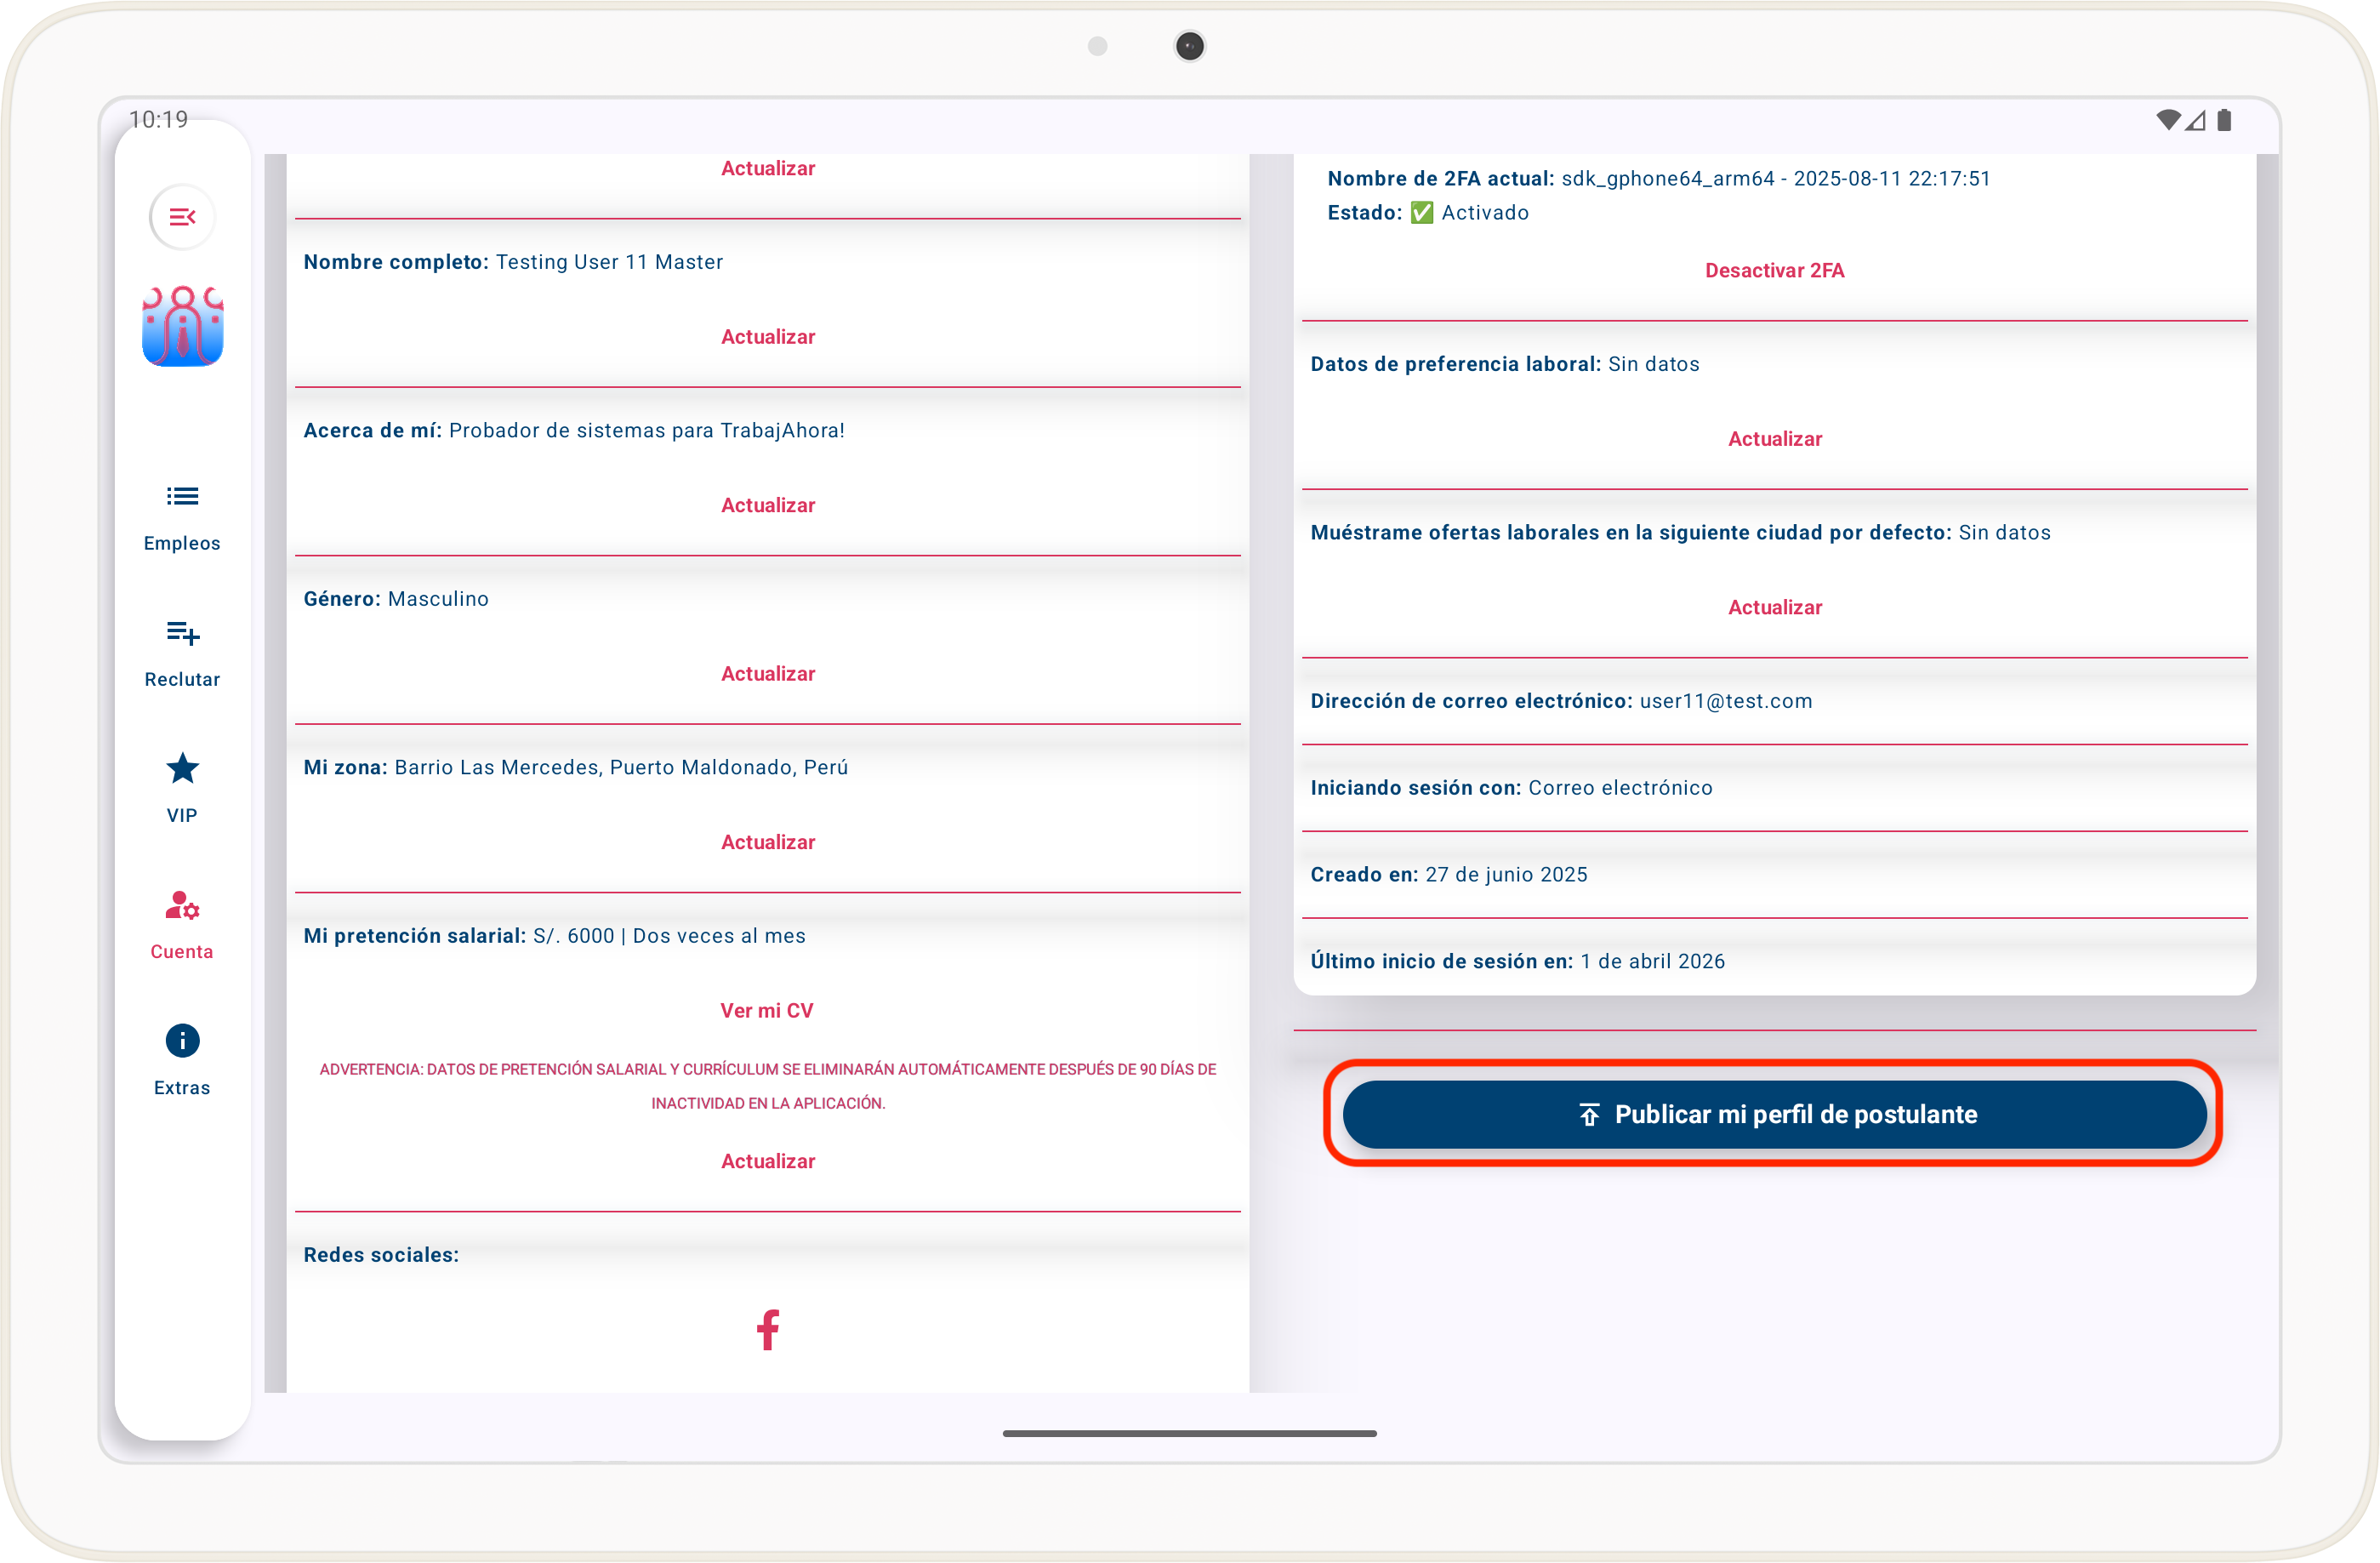Update Mi pretención salarial data
This screenshot has width=2380, height=1563.
tap(768, 1161)
